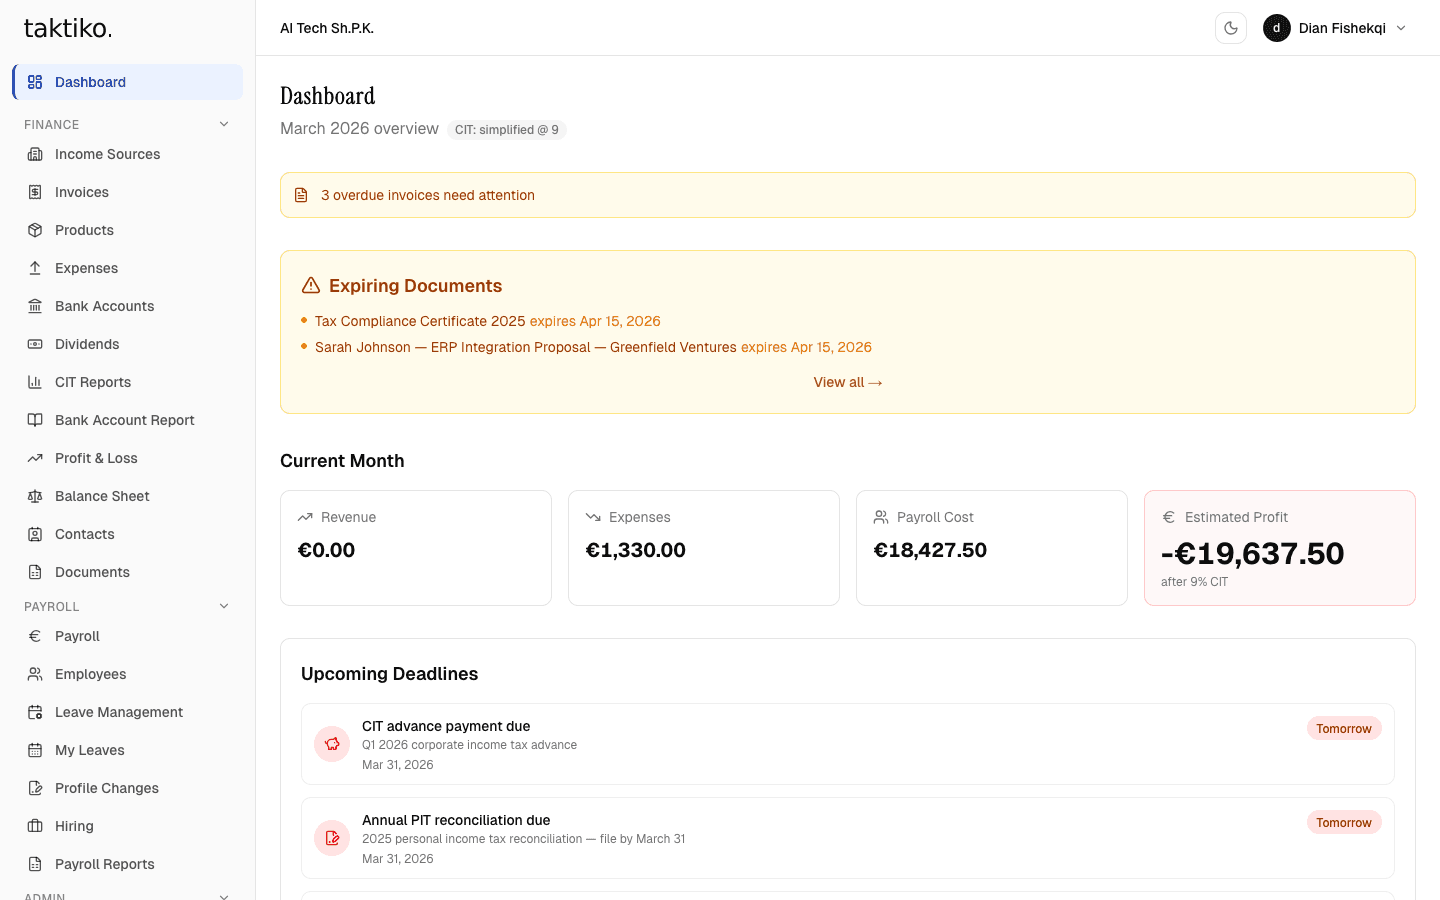Click the Invoices icon in sidebar
Viewport: 1440px width, 900px height.
coord(35,192)
